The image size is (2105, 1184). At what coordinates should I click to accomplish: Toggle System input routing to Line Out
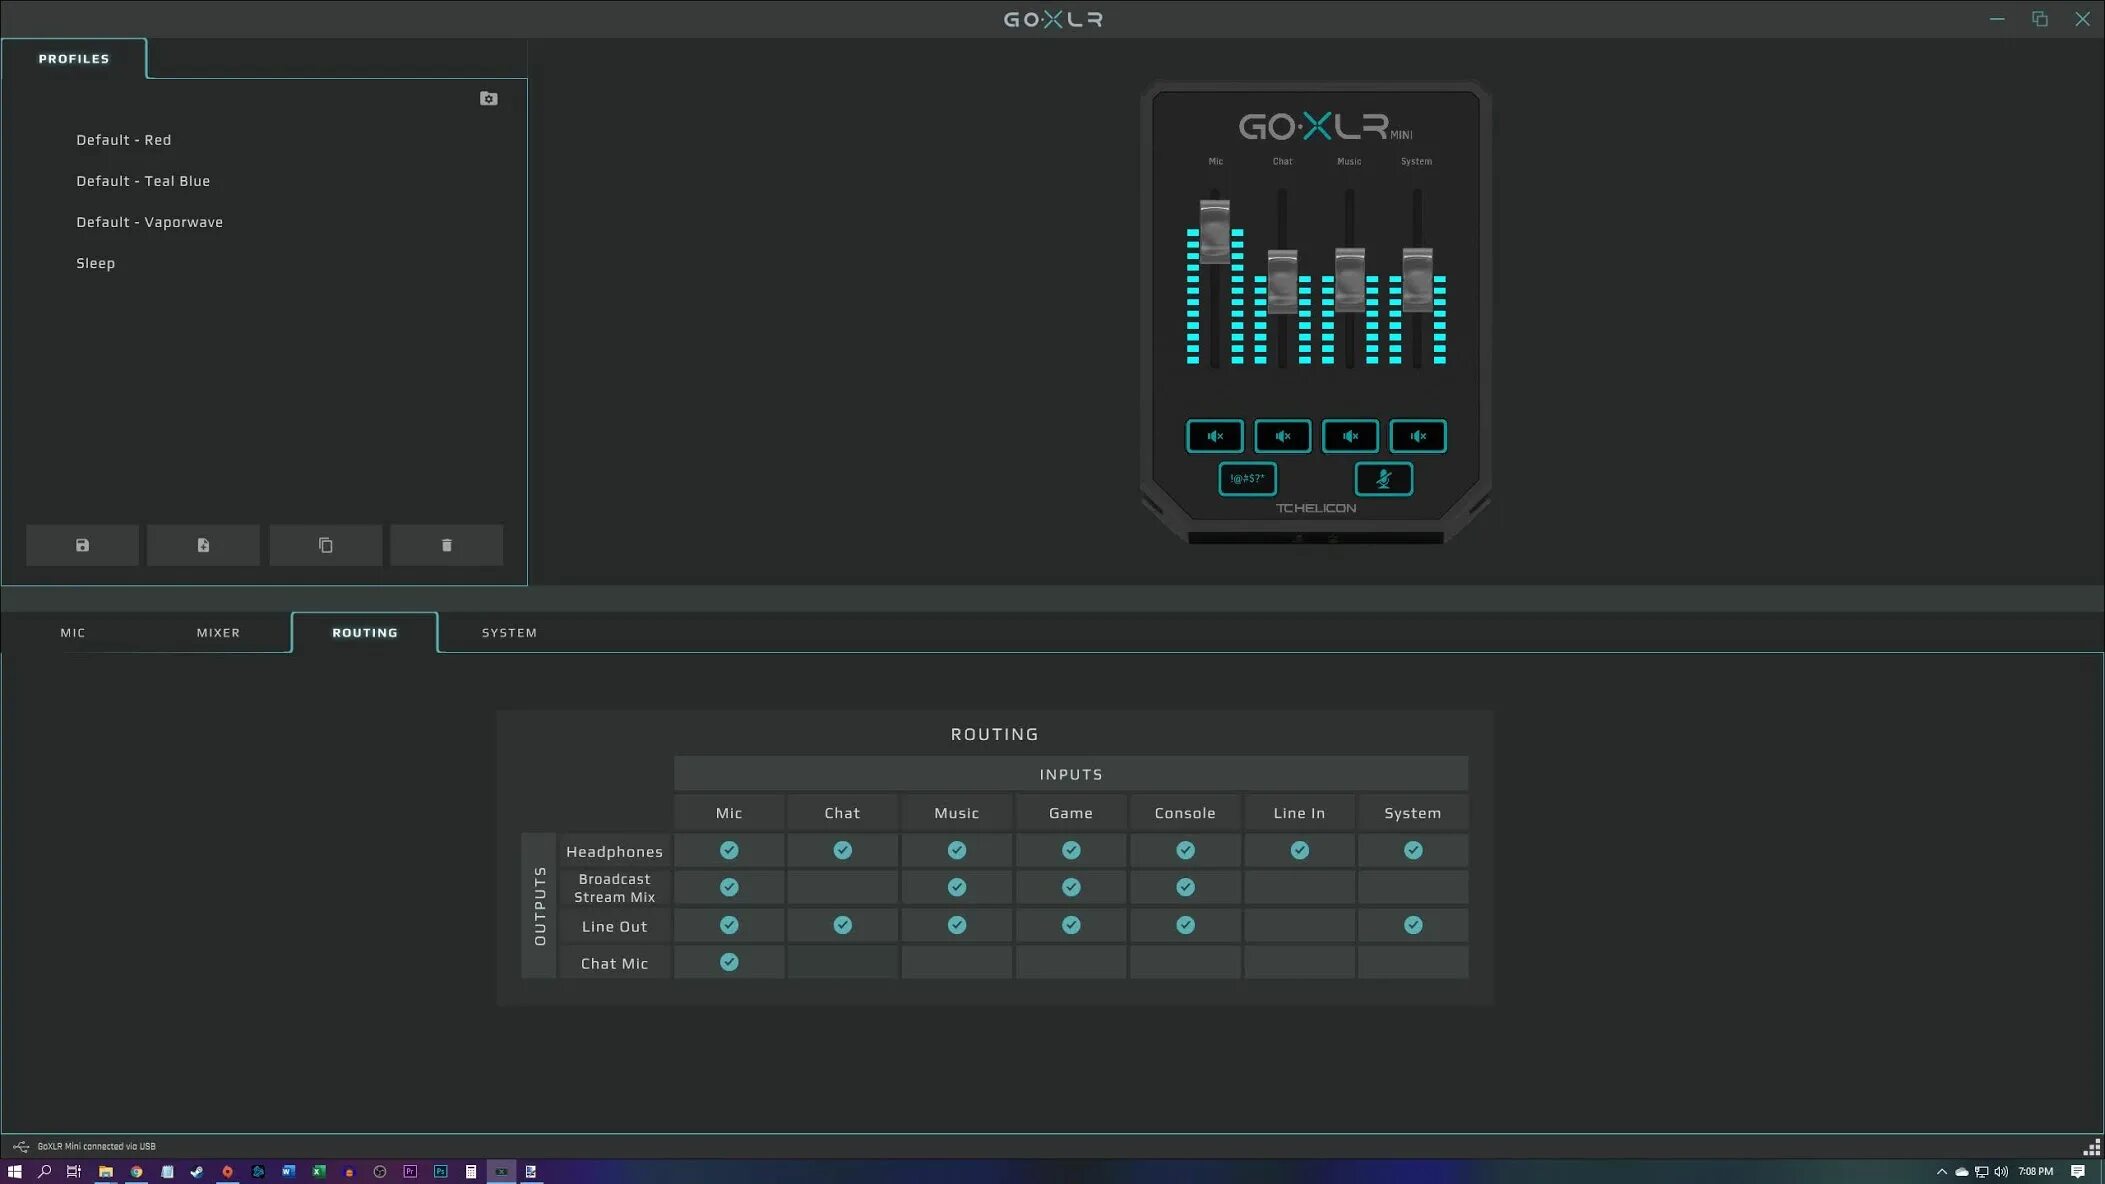pos(1413,925)
